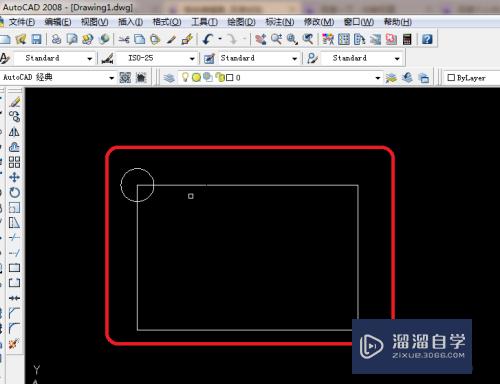
Task: Select the Explode tool
Action: coord(15,343)
